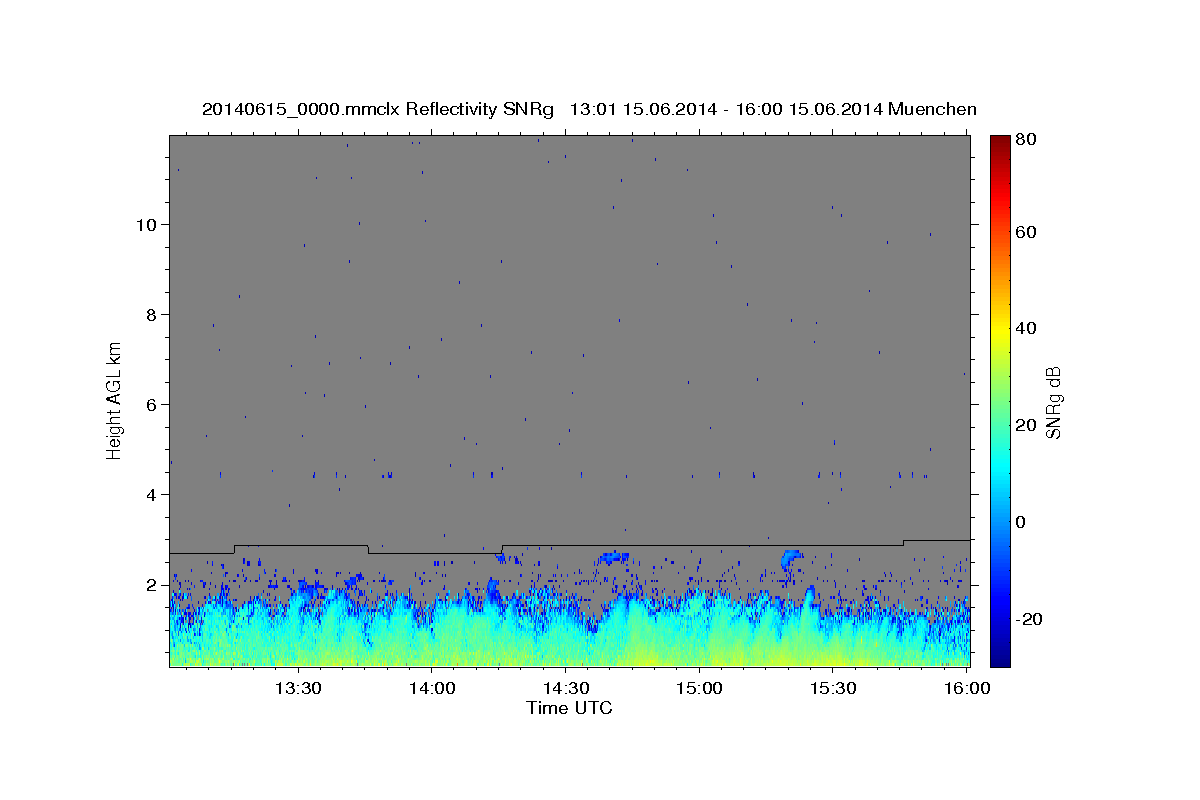This screenshot has width=1200, height=800.
Task: Click the 'Time UTC' axis label
Action: point(569,708)
